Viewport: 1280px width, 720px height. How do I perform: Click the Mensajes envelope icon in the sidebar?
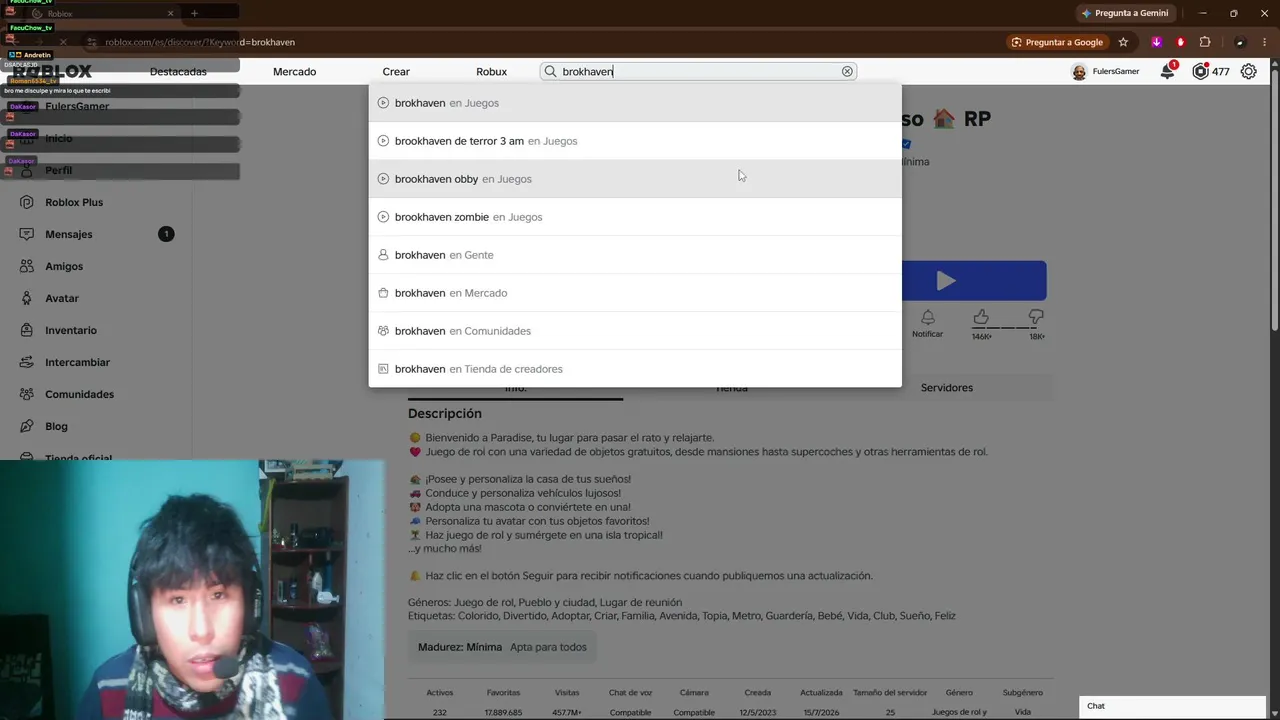point(26,234)
